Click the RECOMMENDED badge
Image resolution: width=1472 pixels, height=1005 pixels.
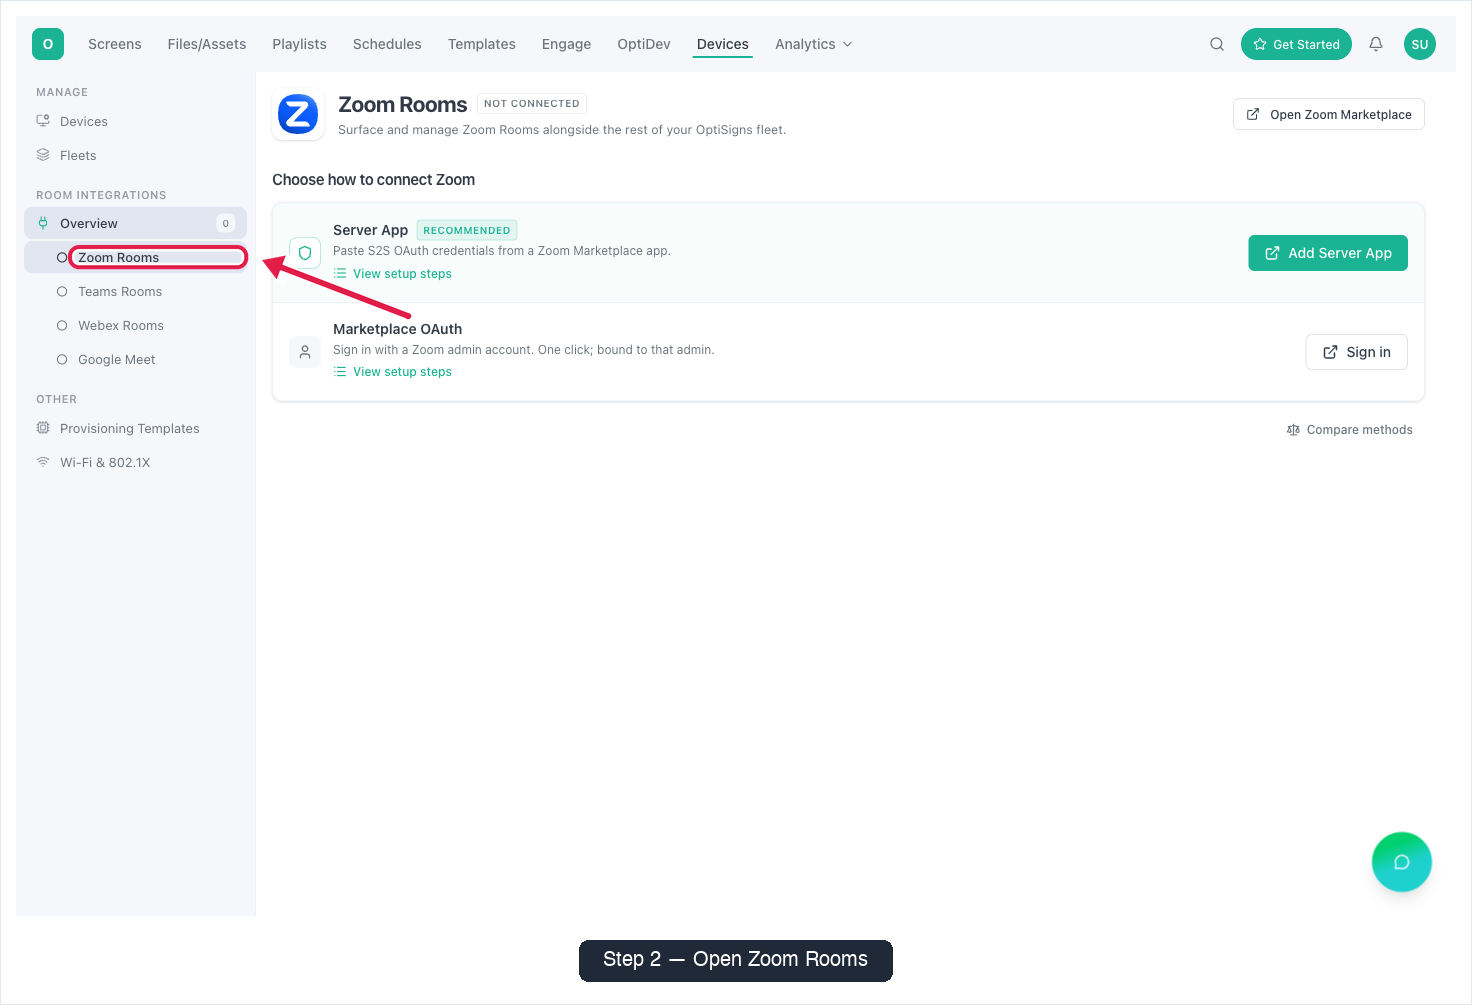467,230
